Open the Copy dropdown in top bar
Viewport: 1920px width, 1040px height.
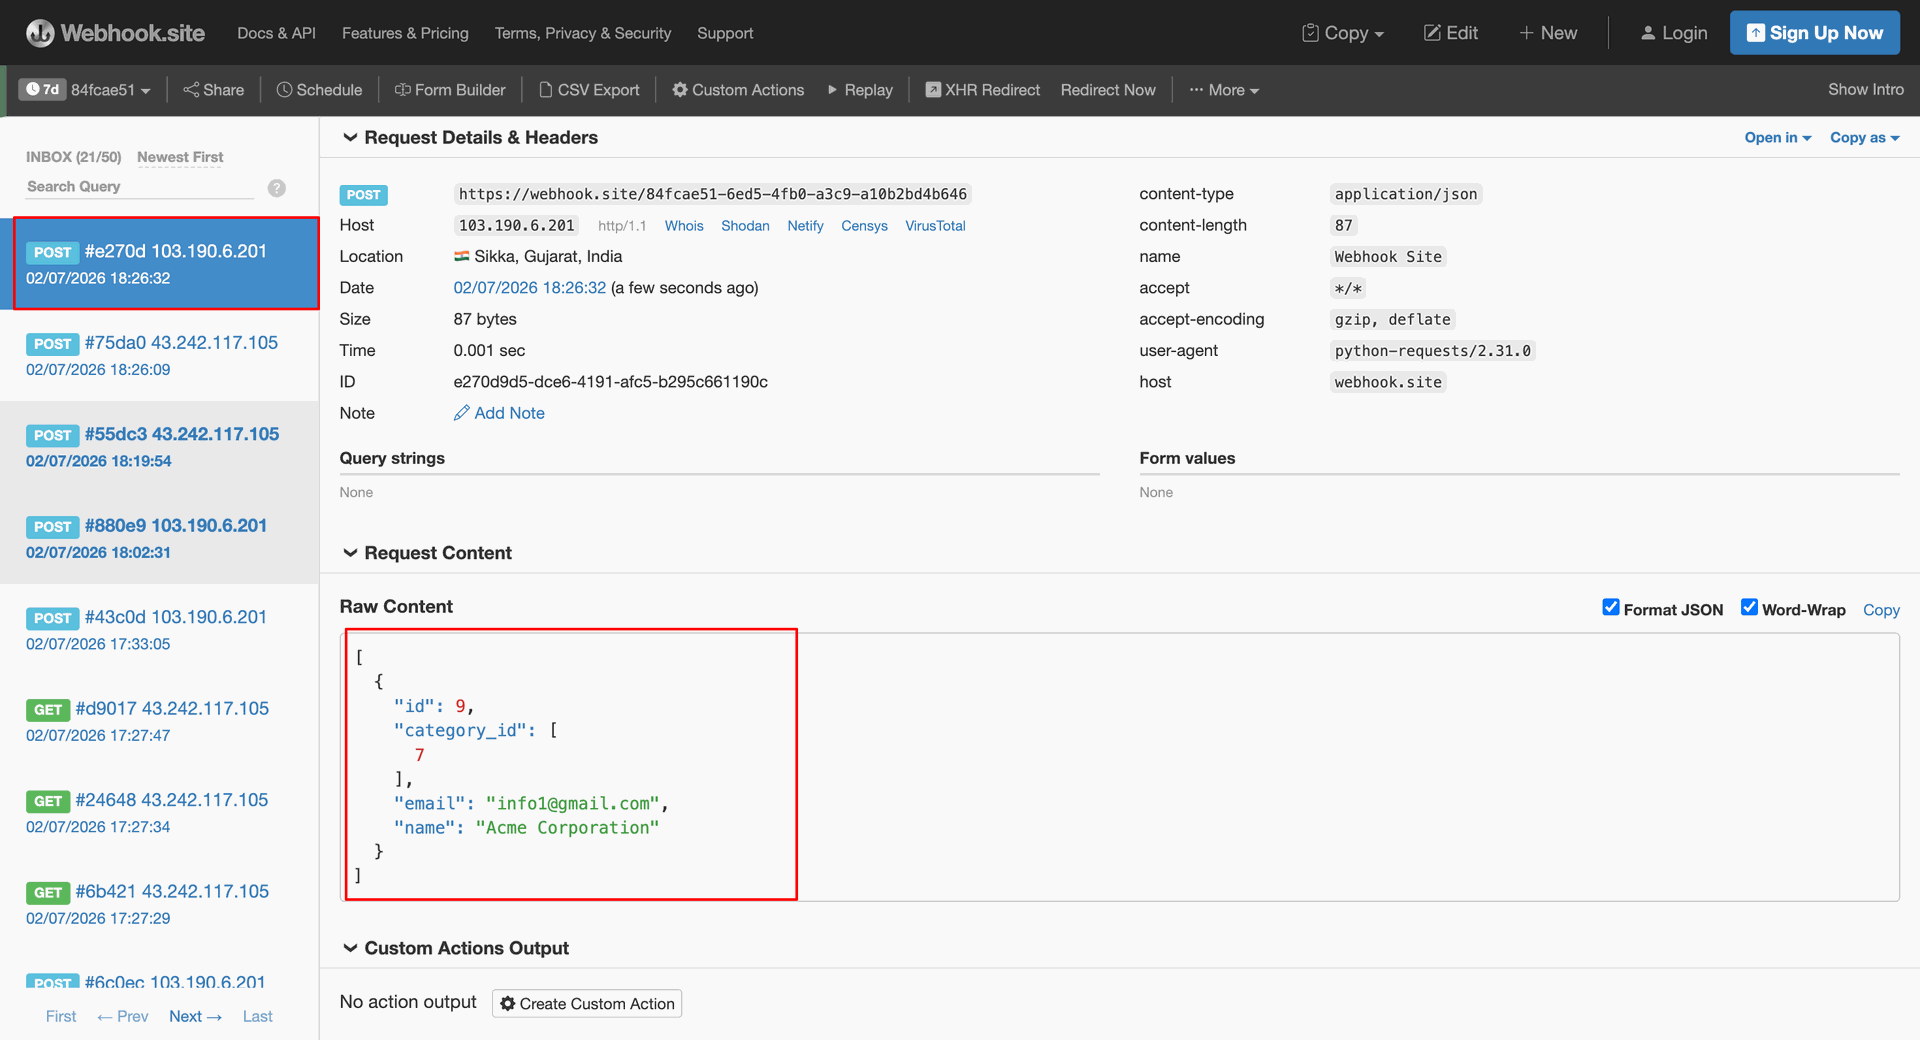[1343, 33]
